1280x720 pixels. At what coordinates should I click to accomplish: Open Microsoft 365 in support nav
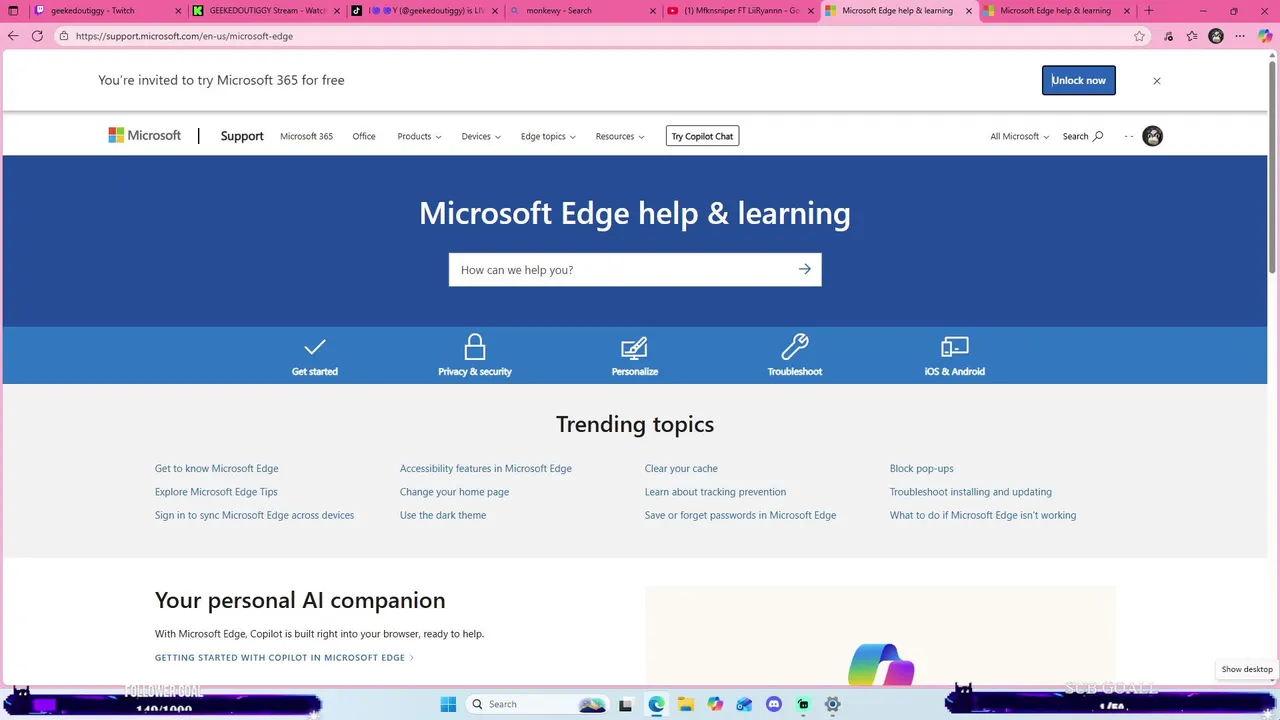[306, 136]
